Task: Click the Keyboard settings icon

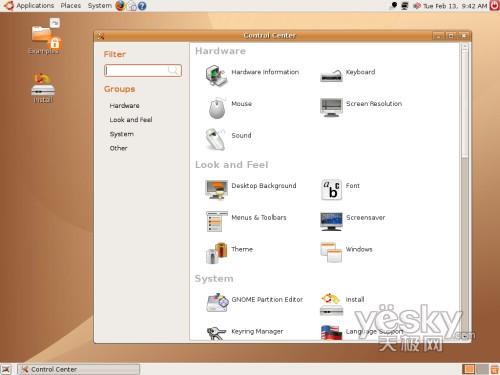Action: tap(331, 76)
